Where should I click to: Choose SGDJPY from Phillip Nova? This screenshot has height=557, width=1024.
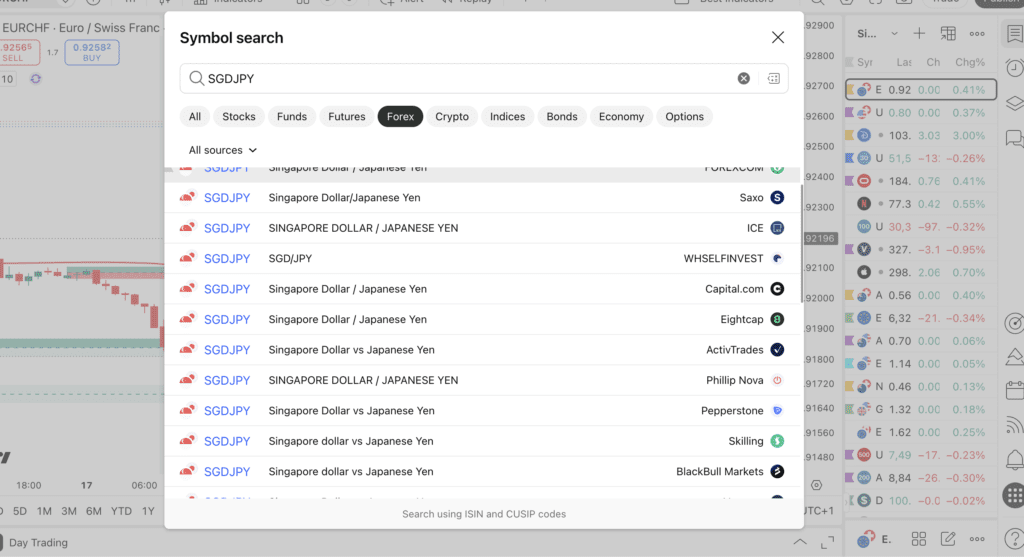point(483,380)
